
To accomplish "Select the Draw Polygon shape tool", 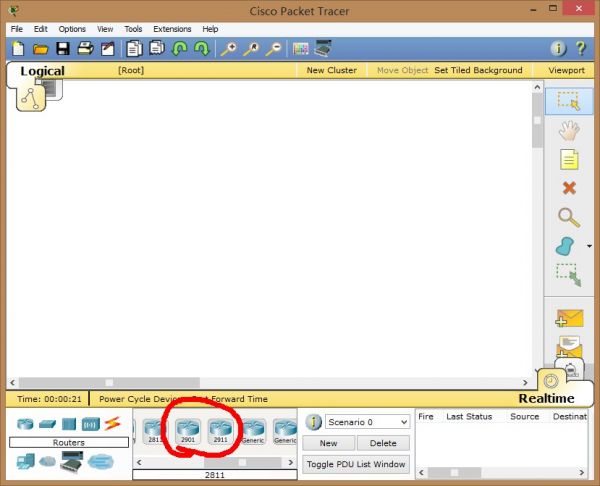I will 565,246.
